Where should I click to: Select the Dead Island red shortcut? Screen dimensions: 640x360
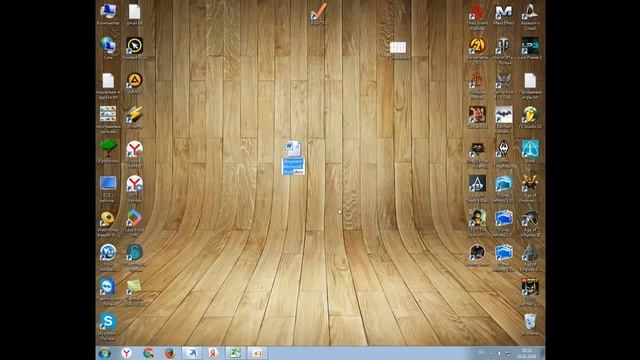[477, 17]
